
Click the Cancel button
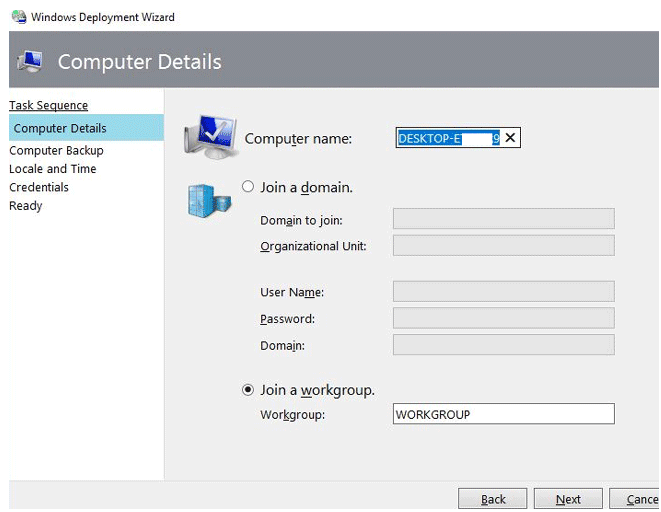pos(635,499)
